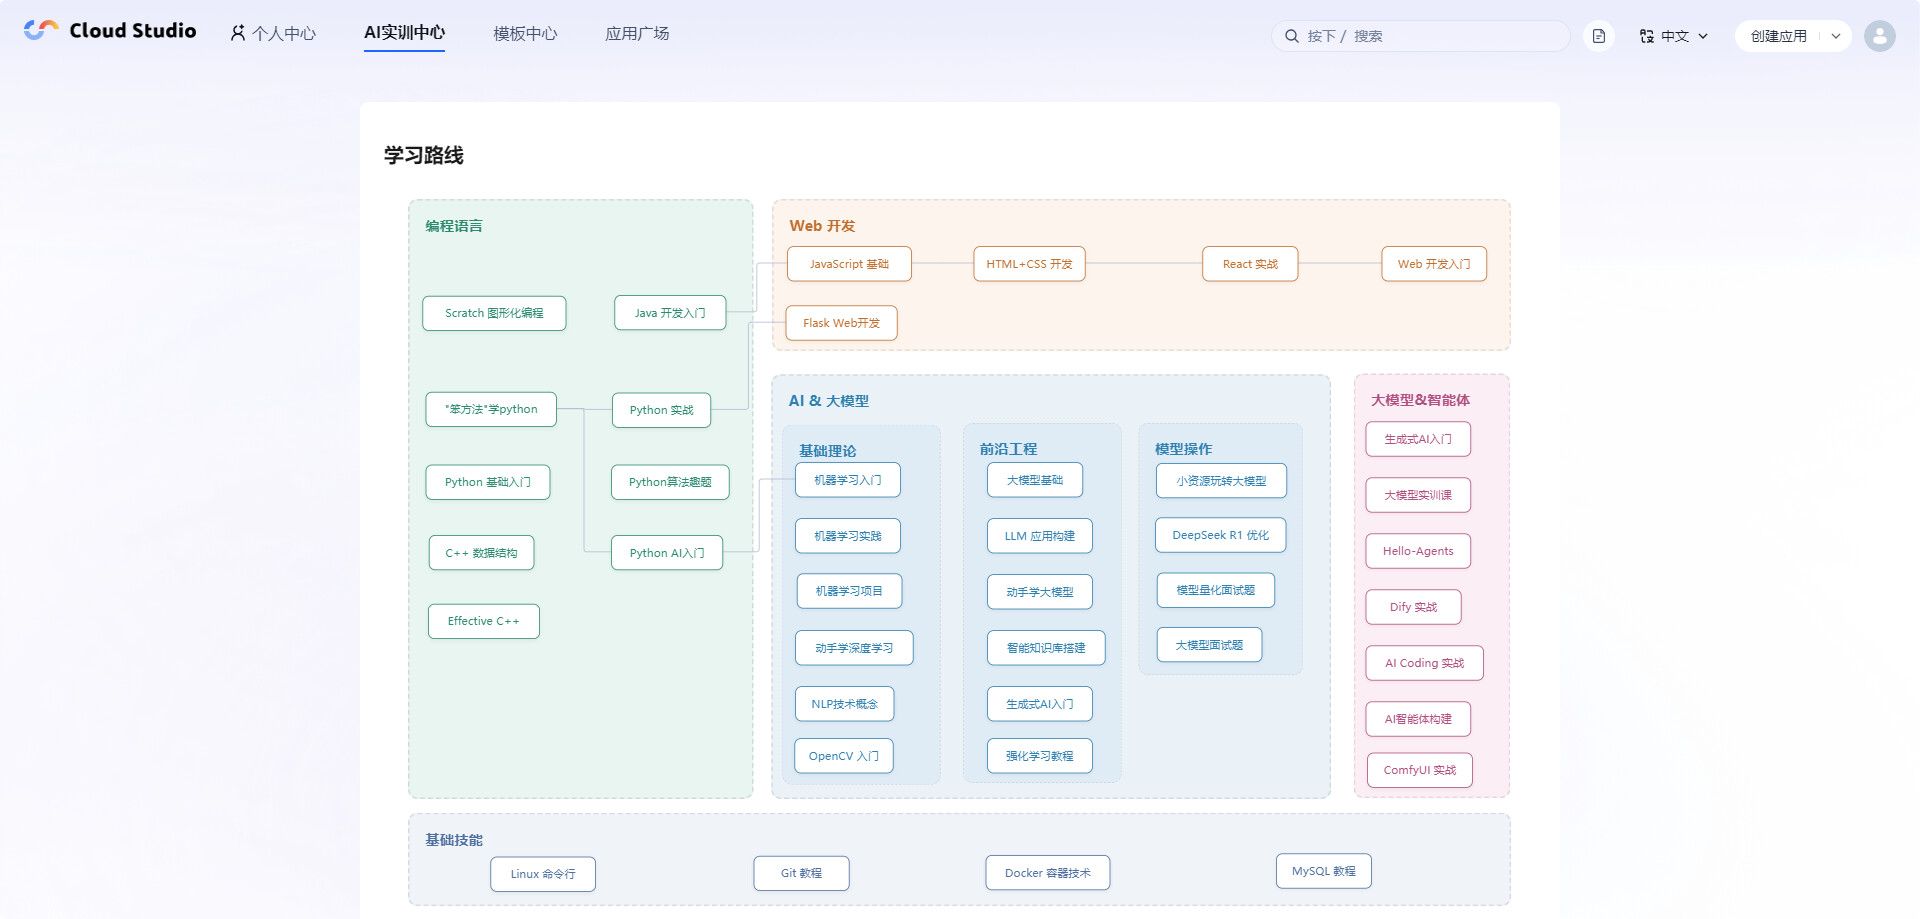Open the LLM 应用构建 course
Image resolution: width=1920 pixels, height=919 pixels.
click(1040, 536)
